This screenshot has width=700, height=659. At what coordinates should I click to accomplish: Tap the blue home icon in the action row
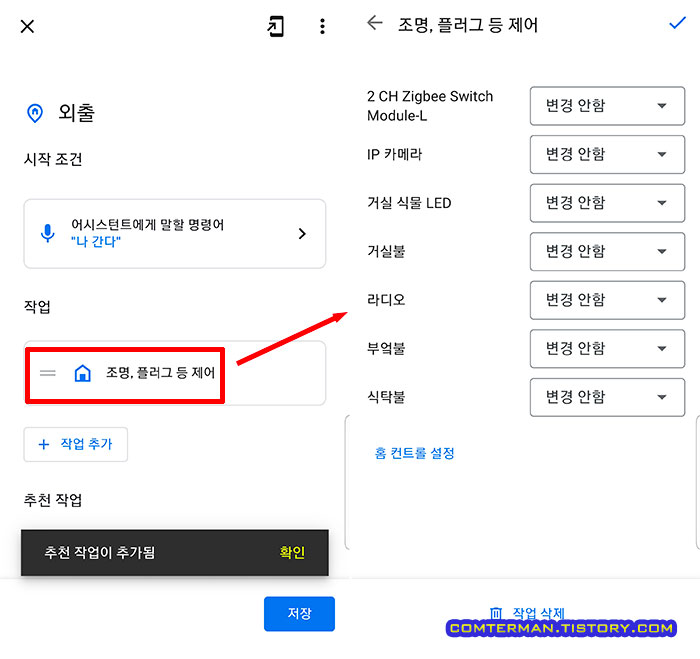point(83,373)
